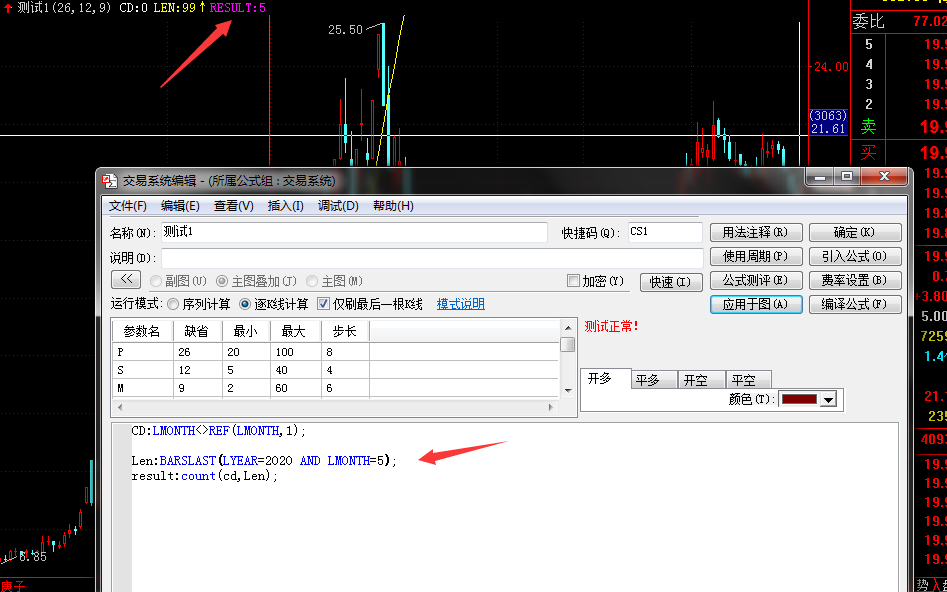Click the 编译公式(F) compile button
This screenshot has height=592, width=947.
tap(855, 304)
